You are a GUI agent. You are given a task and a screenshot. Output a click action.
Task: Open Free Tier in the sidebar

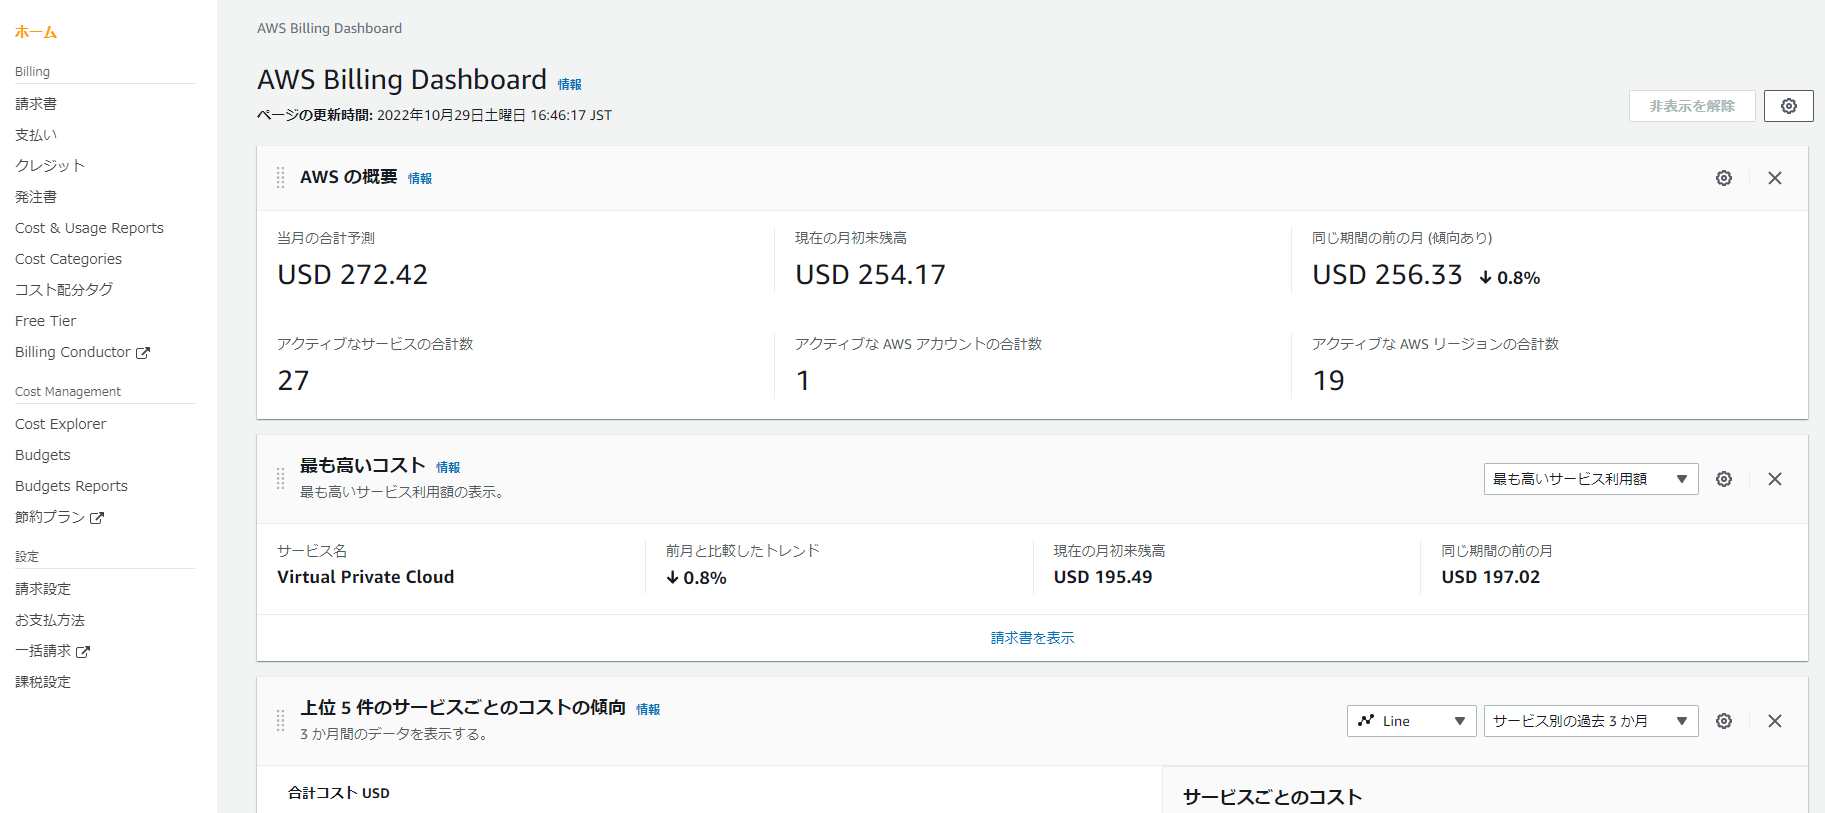tap(45, 321)
